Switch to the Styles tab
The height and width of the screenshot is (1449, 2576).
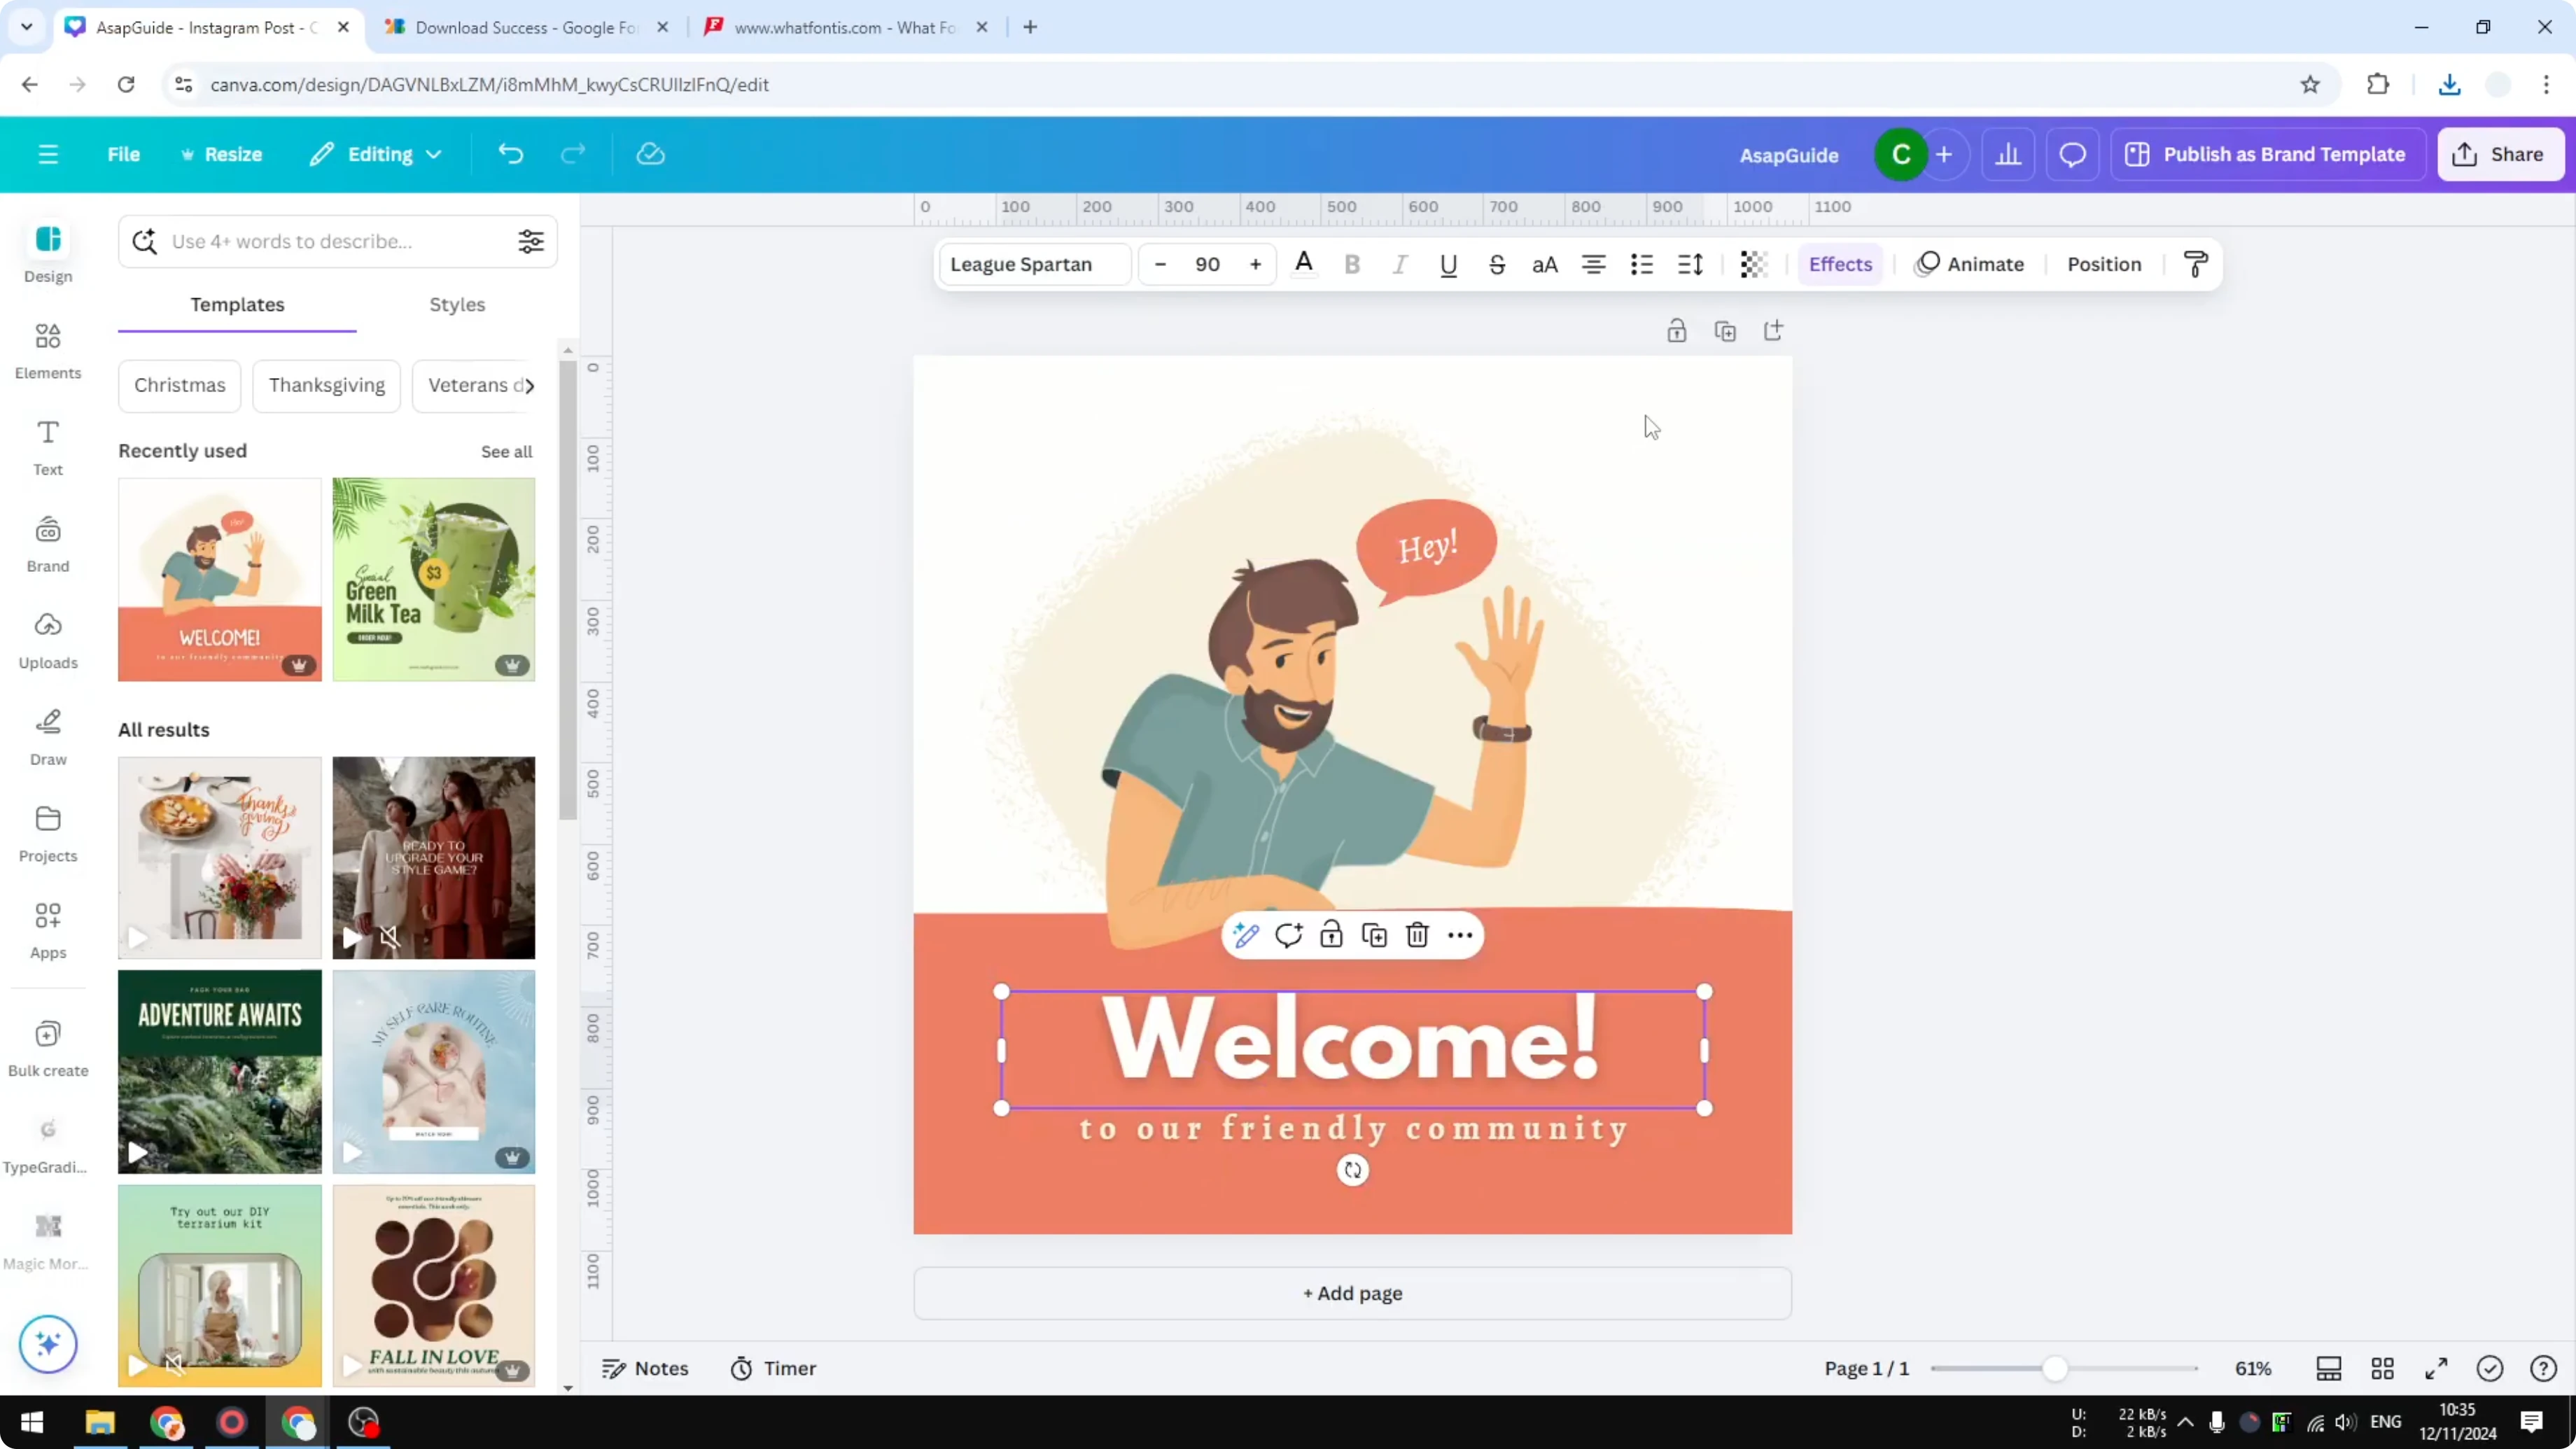(456, 305)
